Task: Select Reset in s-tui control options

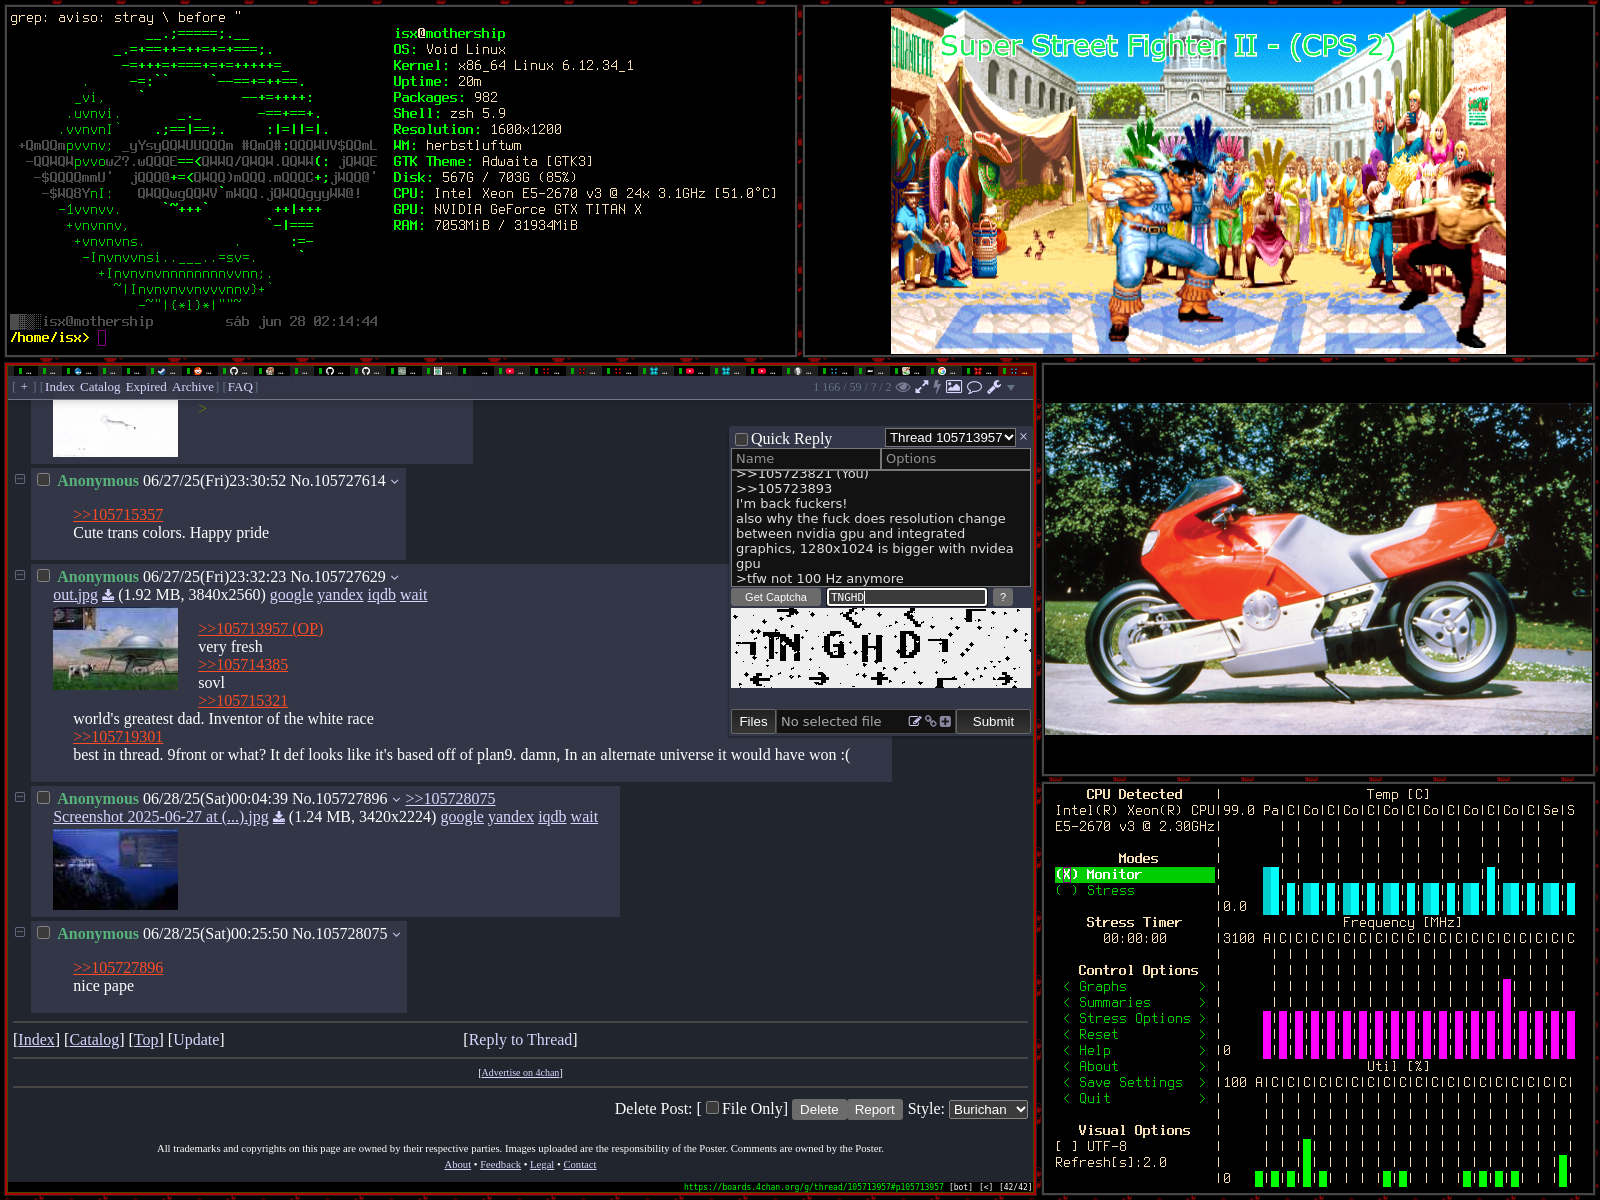Action: (1135, 1035)
